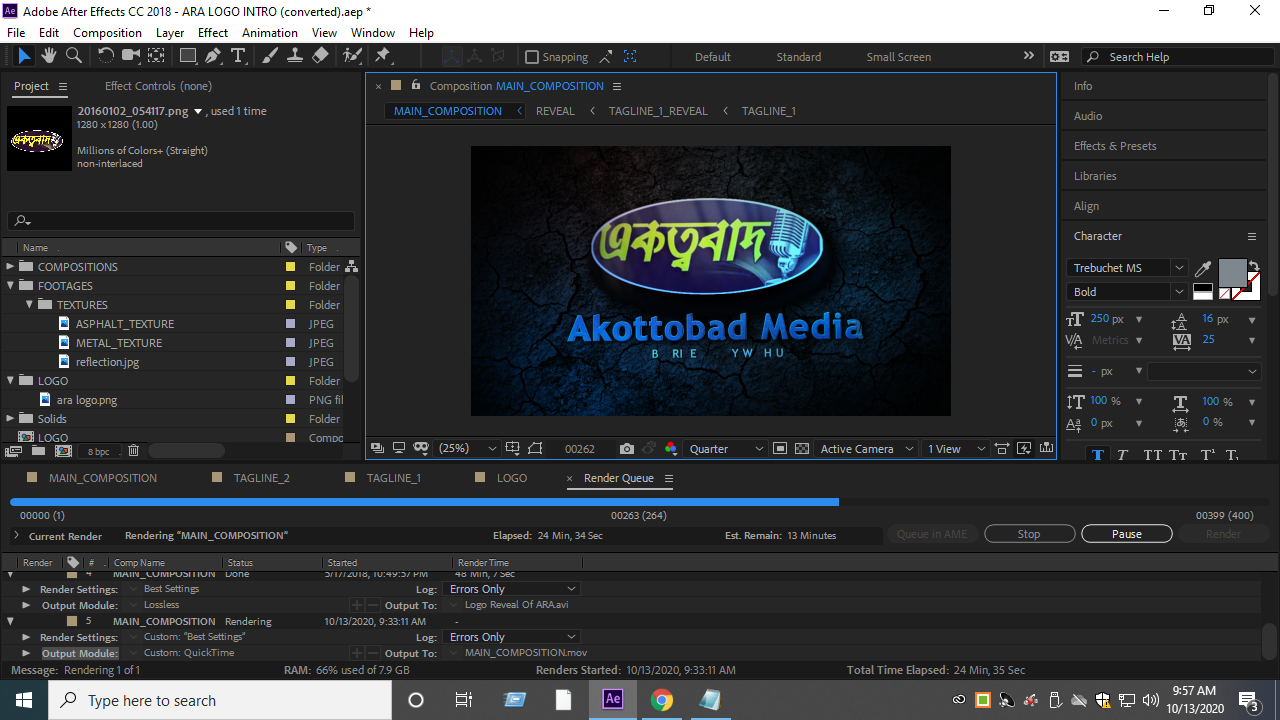The image size is (1280, 720).
Task: Open the show channel RGB color icon
Action: tap(671, 449)
